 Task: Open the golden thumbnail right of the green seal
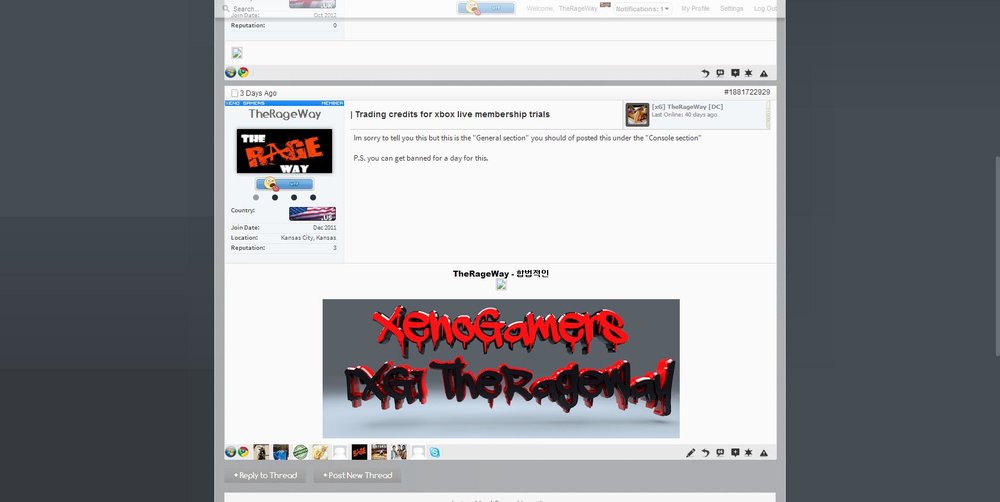[320, 452]
